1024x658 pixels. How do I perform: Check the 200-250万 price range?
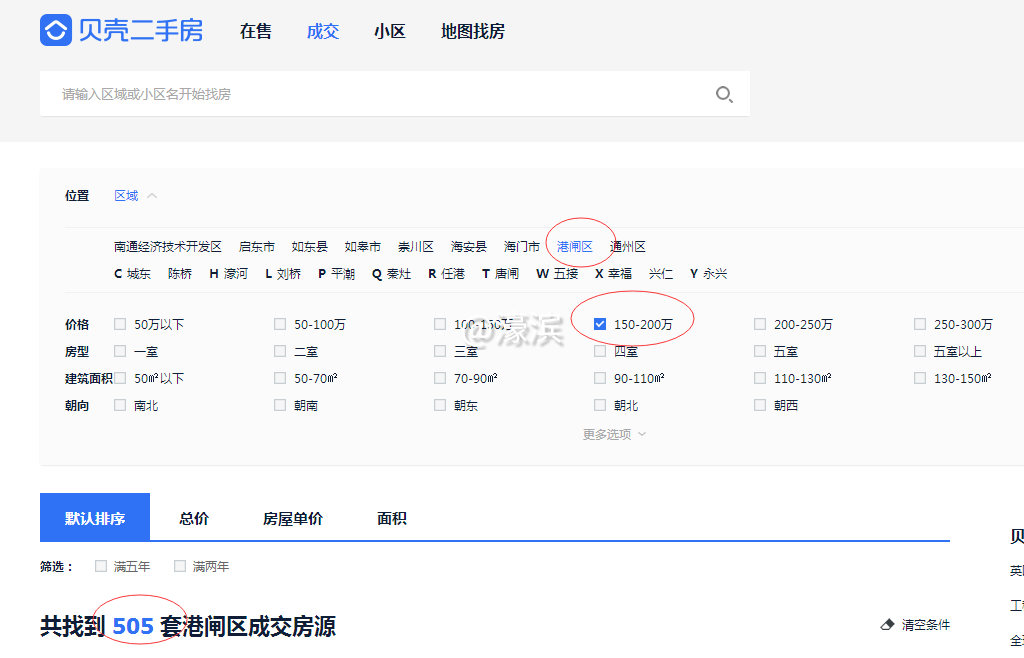[x=760, y=323]
